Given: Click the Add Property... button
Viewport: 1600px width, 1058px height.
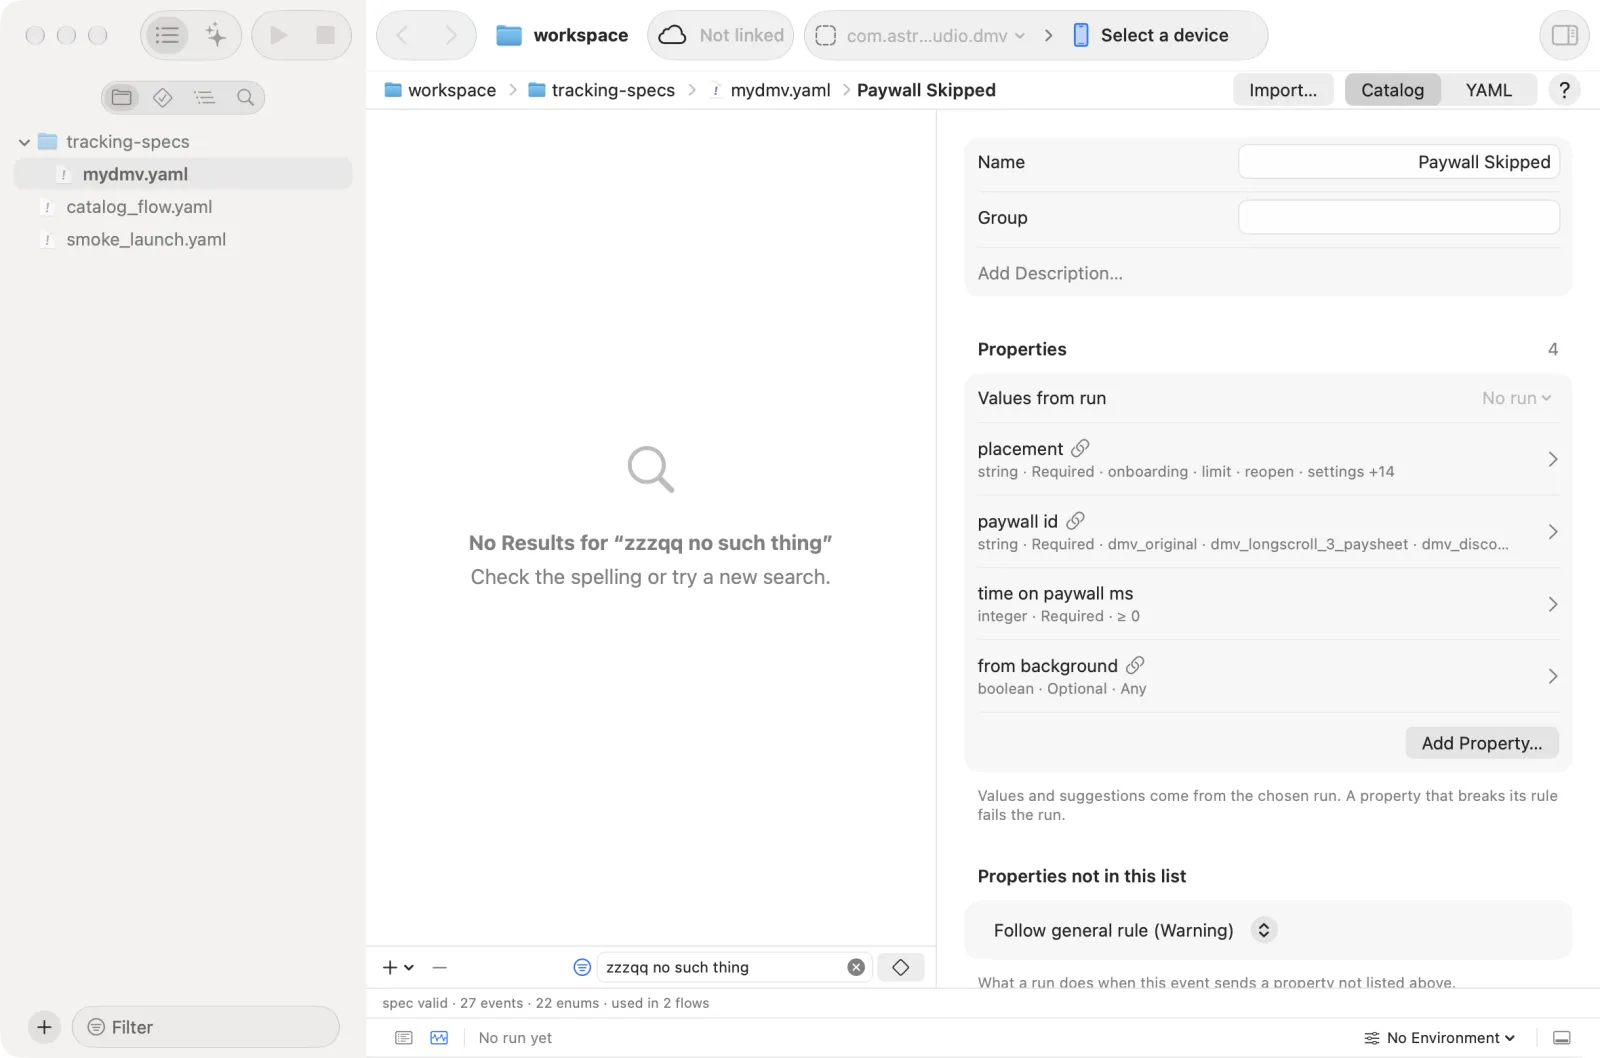Looking at the screenshot, I should pos(1481,743).
